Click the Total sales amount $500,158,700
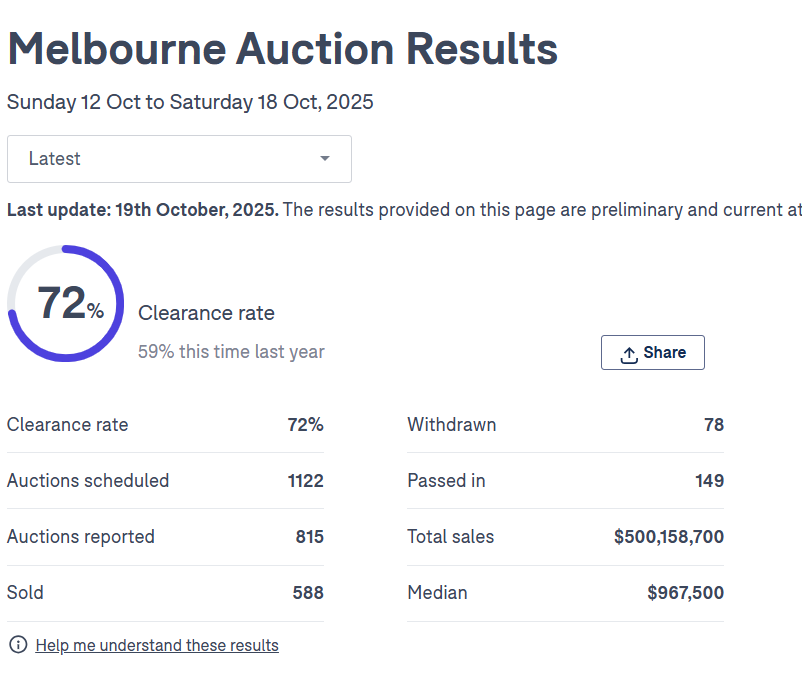The image size is (802, 685). pos(668,537)
